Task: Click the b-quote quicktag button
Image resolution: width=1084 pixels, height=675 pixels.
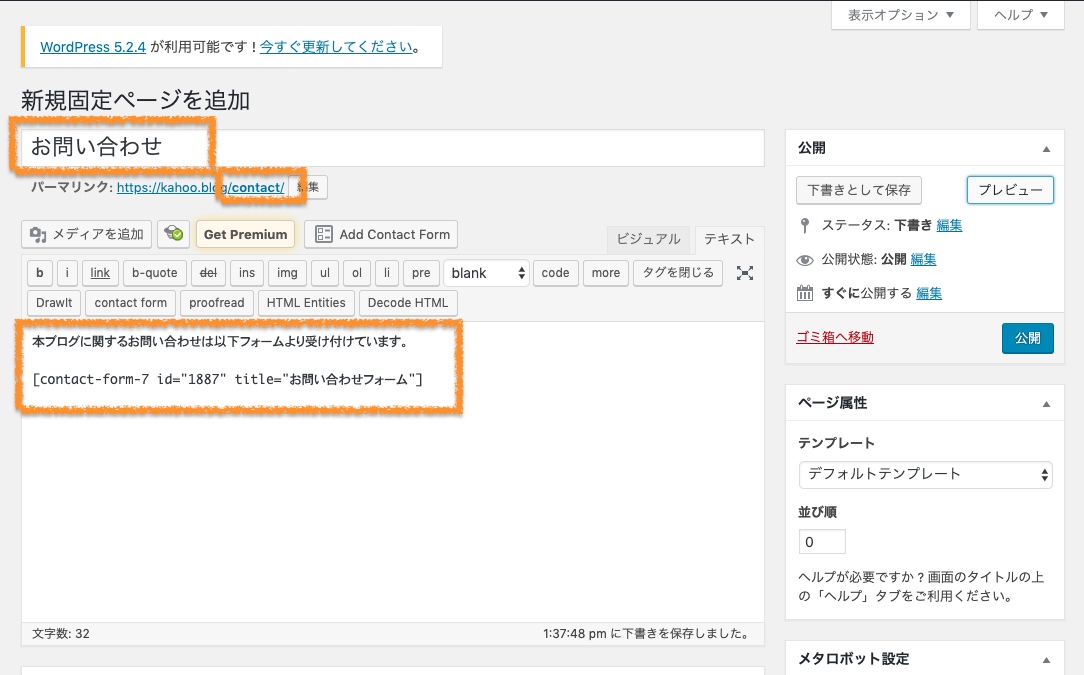Action: click(x=154, y=273)
